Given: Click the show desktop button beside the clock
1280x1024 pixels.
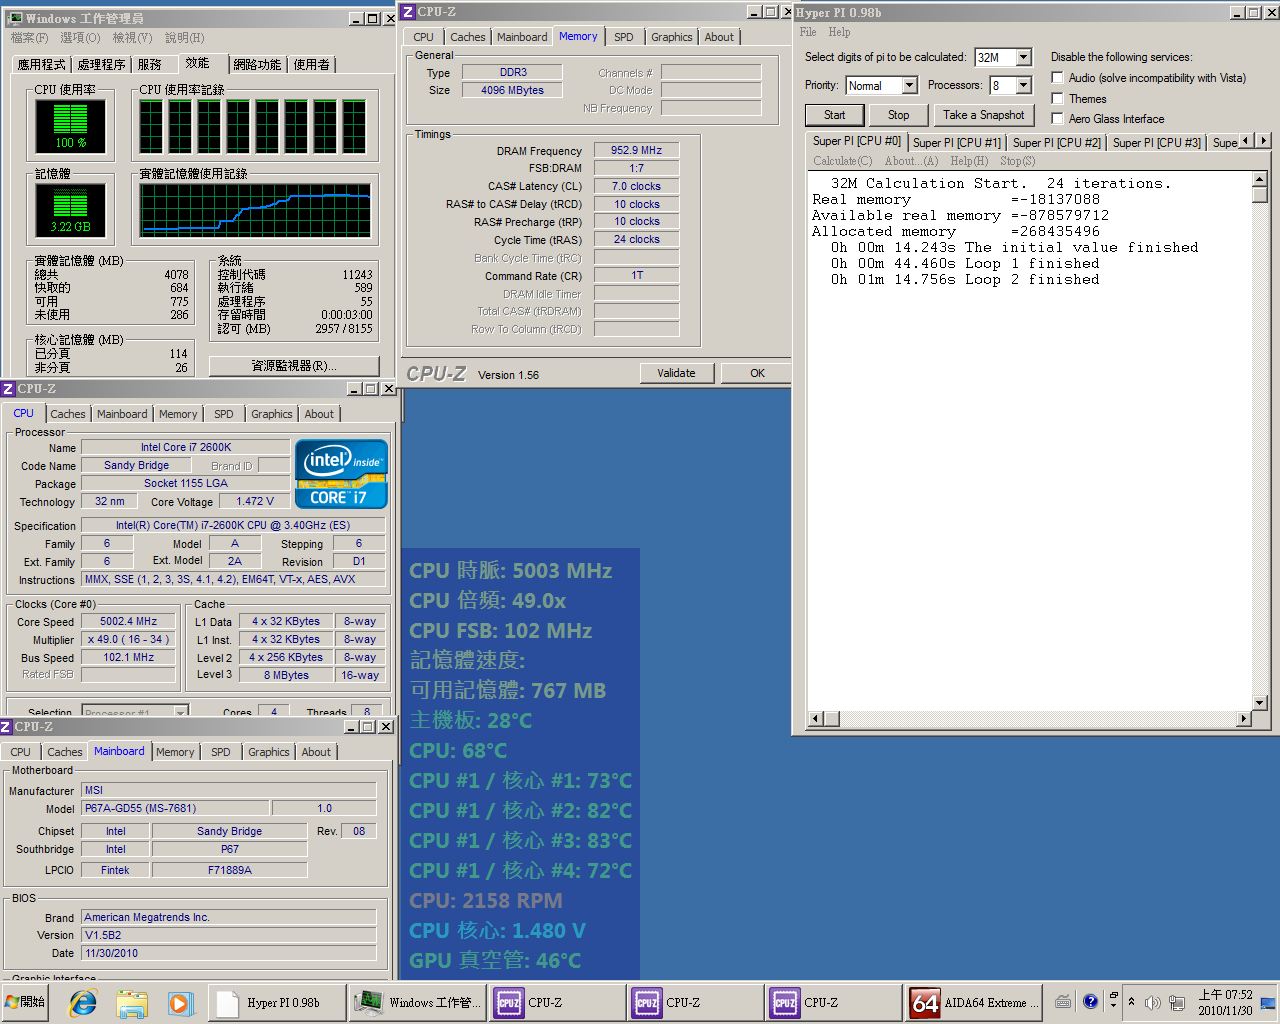Looking at the screenshot, I should 1268,1002.
